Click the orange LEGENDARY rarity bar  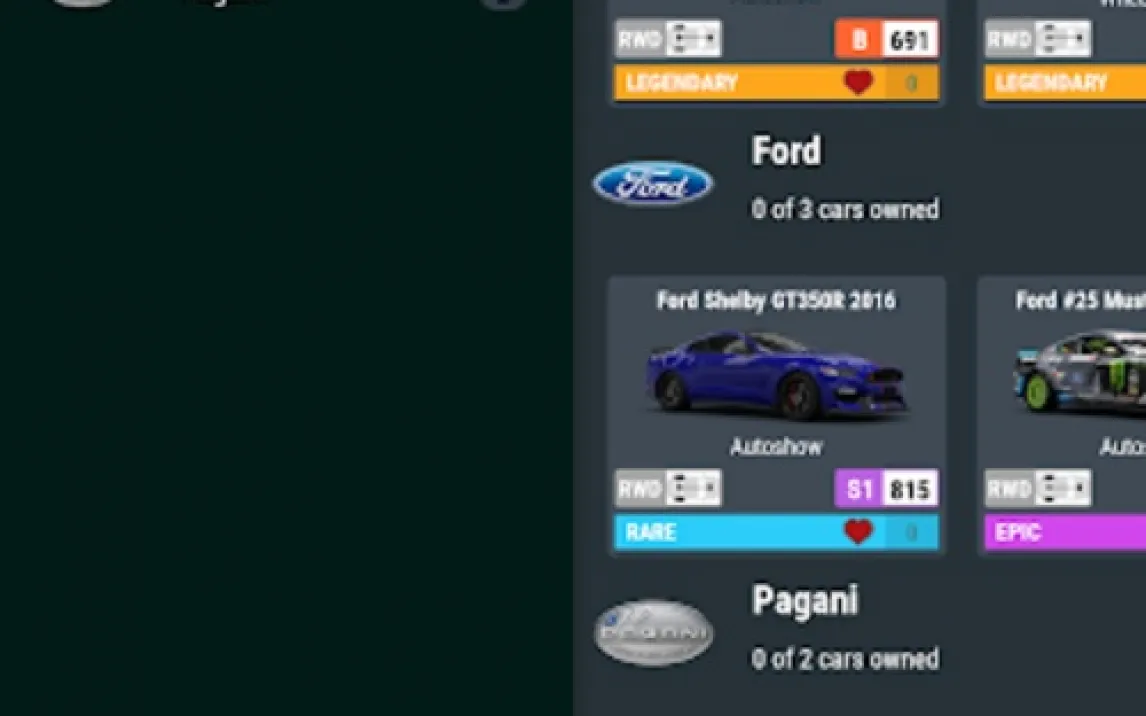click(x=776, y=83)
